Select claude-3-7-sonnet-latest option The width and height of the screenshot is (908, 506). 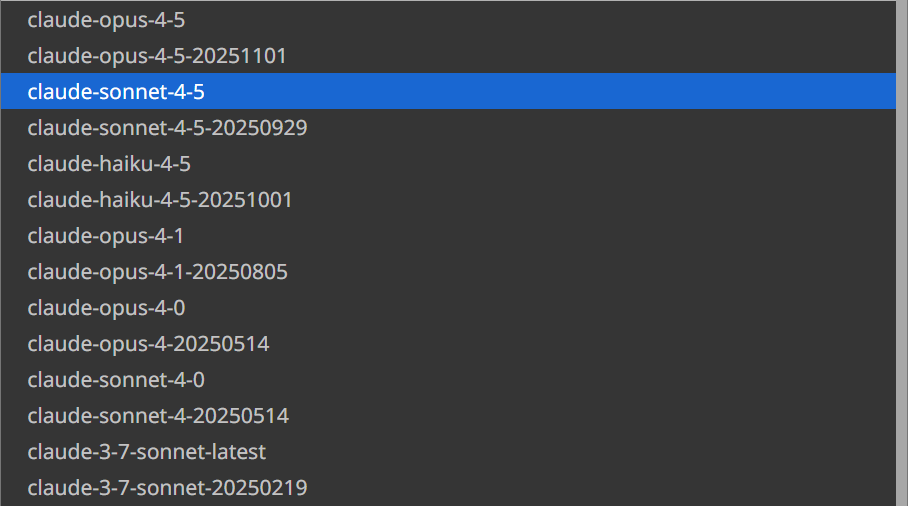point(146,451)
